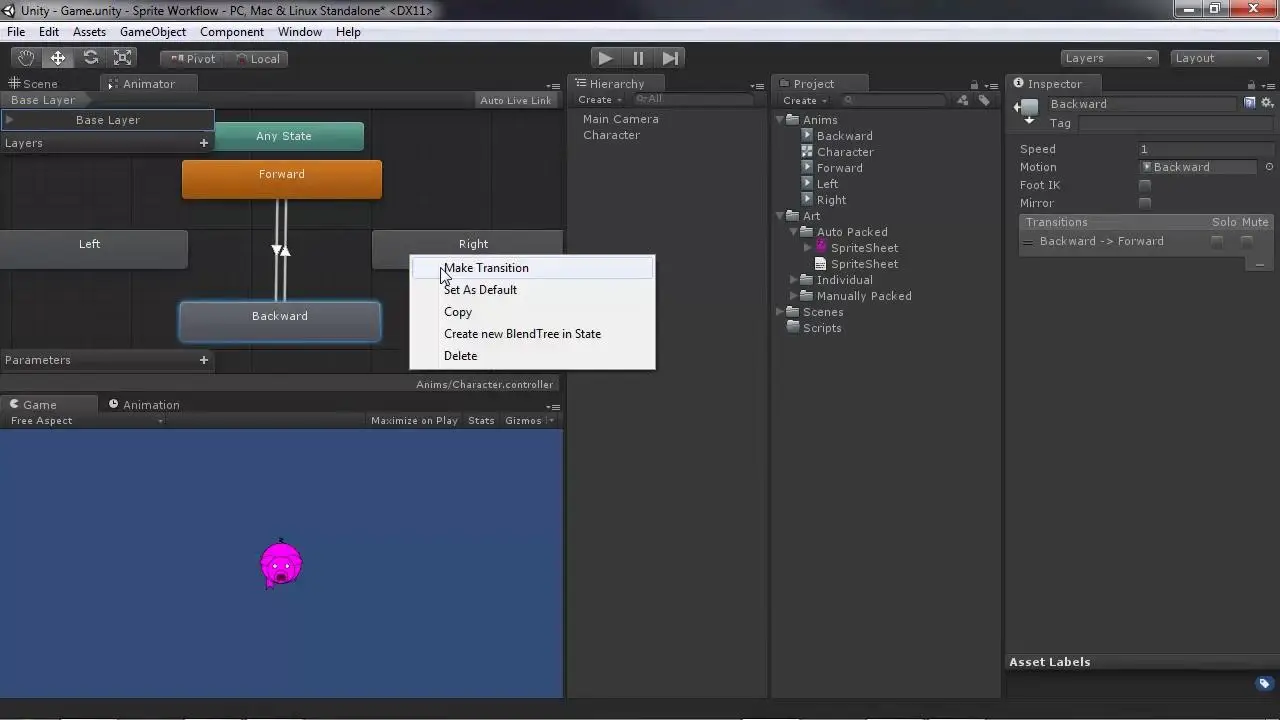The width and height of the screenshot is (1280, 720).
Task: Add a new layer with plus icon
Action: (x=204, y=143)
